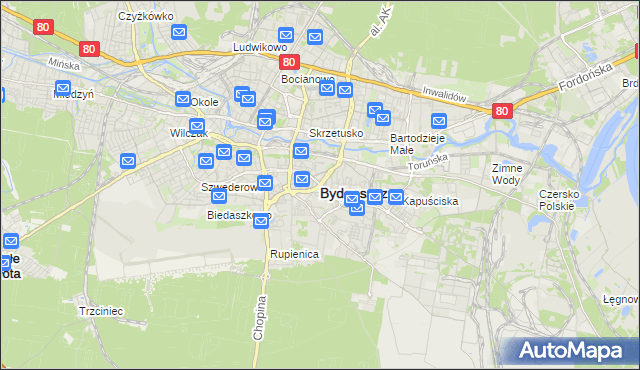The width and height of the screenshot is (640, 370).
Task: Click the envelope marker at Biedaszkowo
Action: click(261, 222)
